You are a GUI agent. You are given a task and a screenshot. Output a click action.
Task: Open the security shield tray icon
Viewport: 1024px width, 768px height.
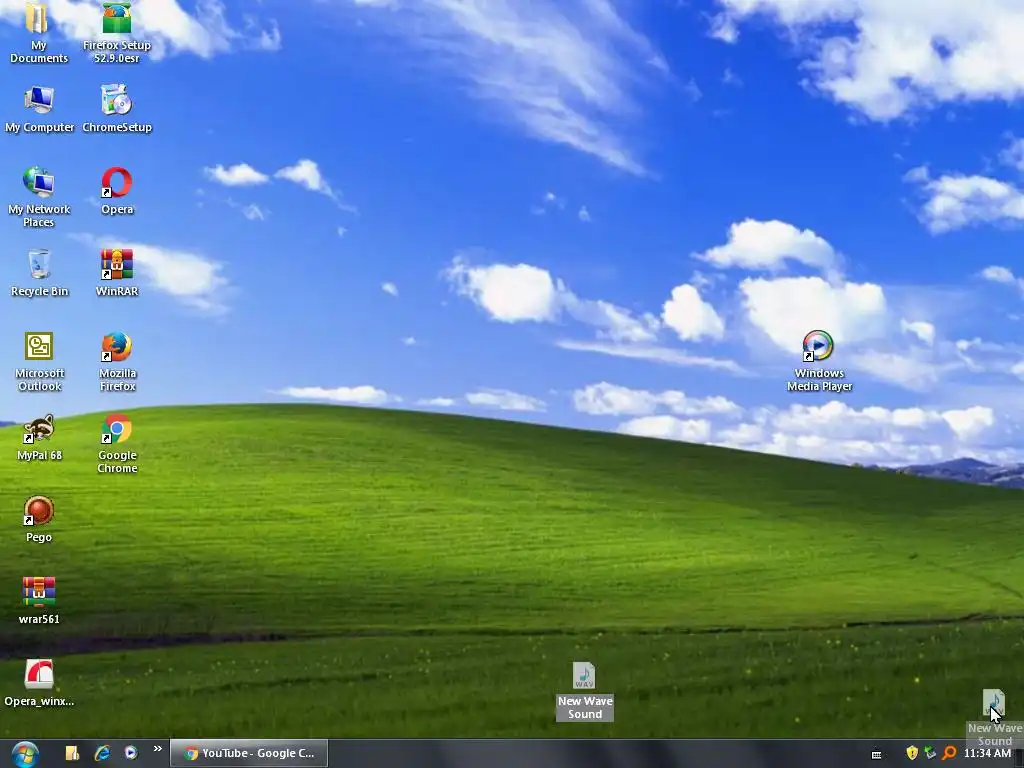coord(912,753)
